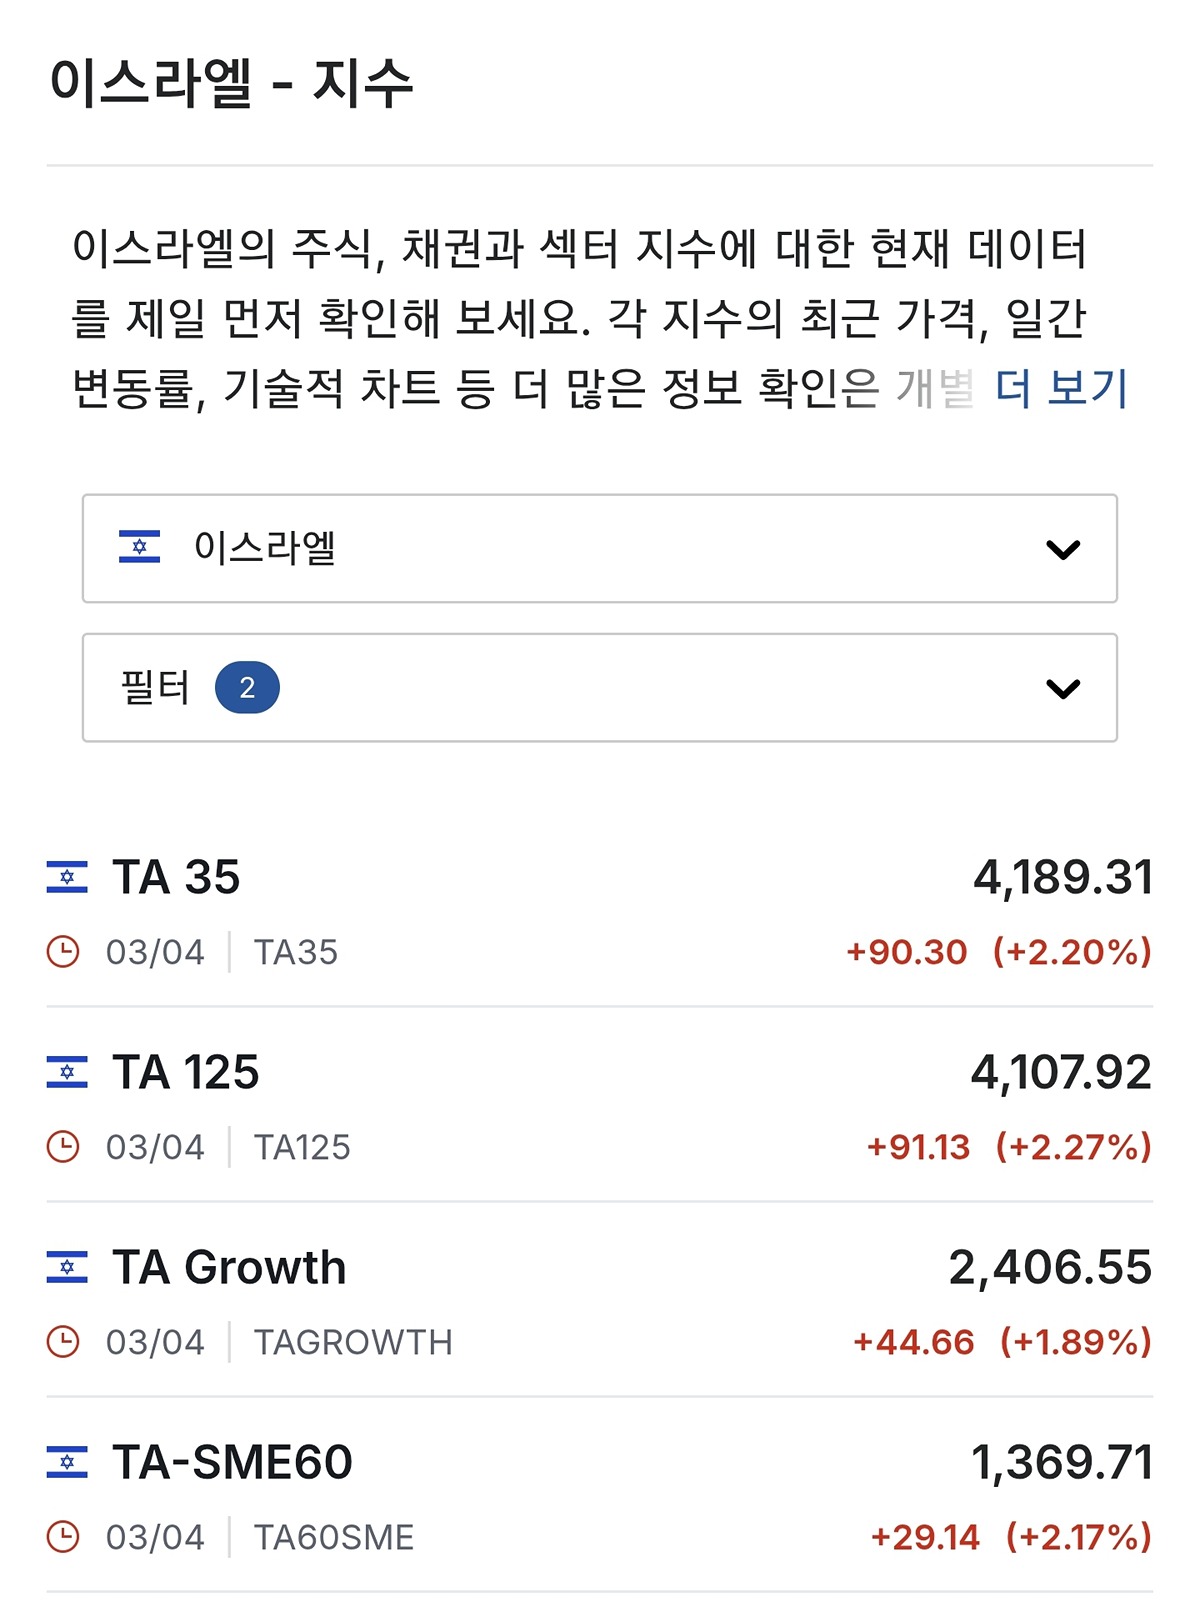The image size is (1200, 1602).
Task: Click the Israel flag beside TA Growth
Action: 67,1267
